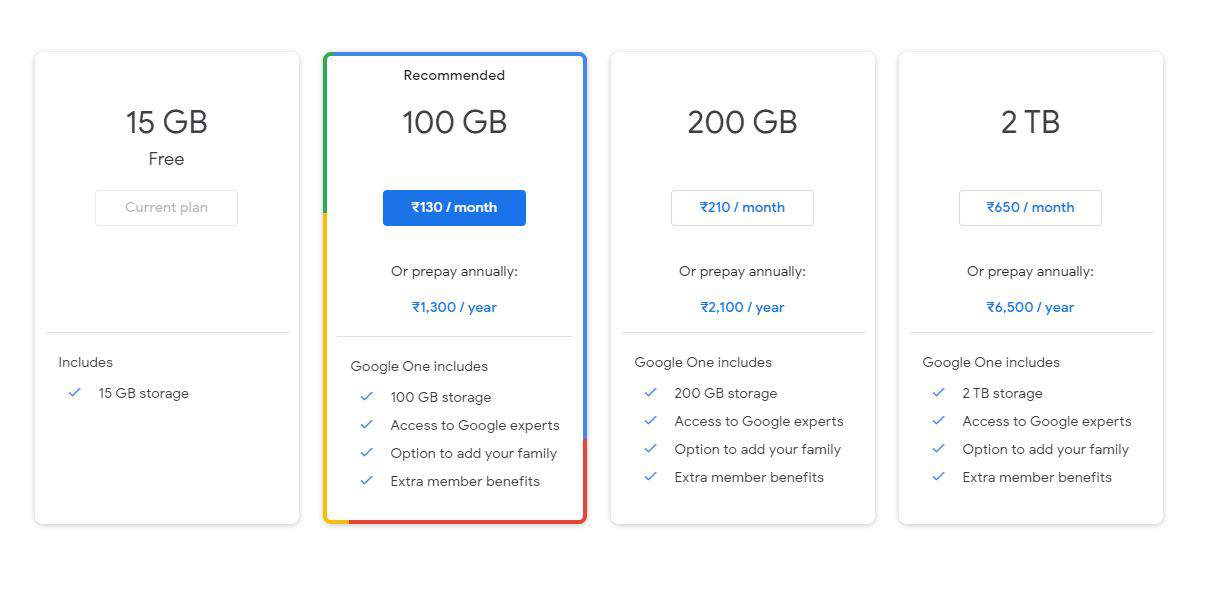Click the checkmark beside 15 GB storage
This screenshot has width=1213, height=598.
74,393
